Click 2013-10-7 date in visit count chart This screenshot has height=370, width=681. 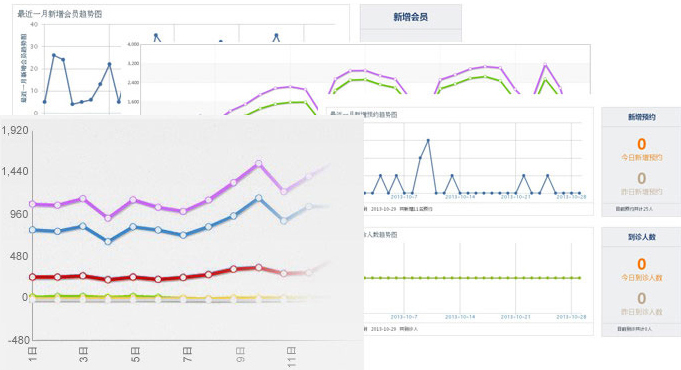point(404,317)
